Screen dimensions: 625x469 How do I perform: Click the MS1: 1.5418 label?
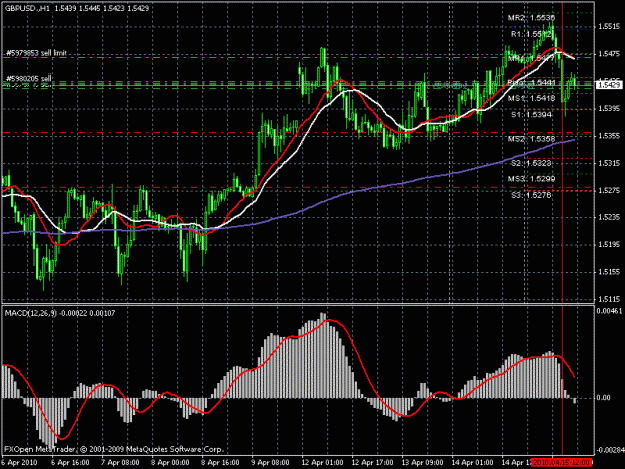click(x=531, y=98)
